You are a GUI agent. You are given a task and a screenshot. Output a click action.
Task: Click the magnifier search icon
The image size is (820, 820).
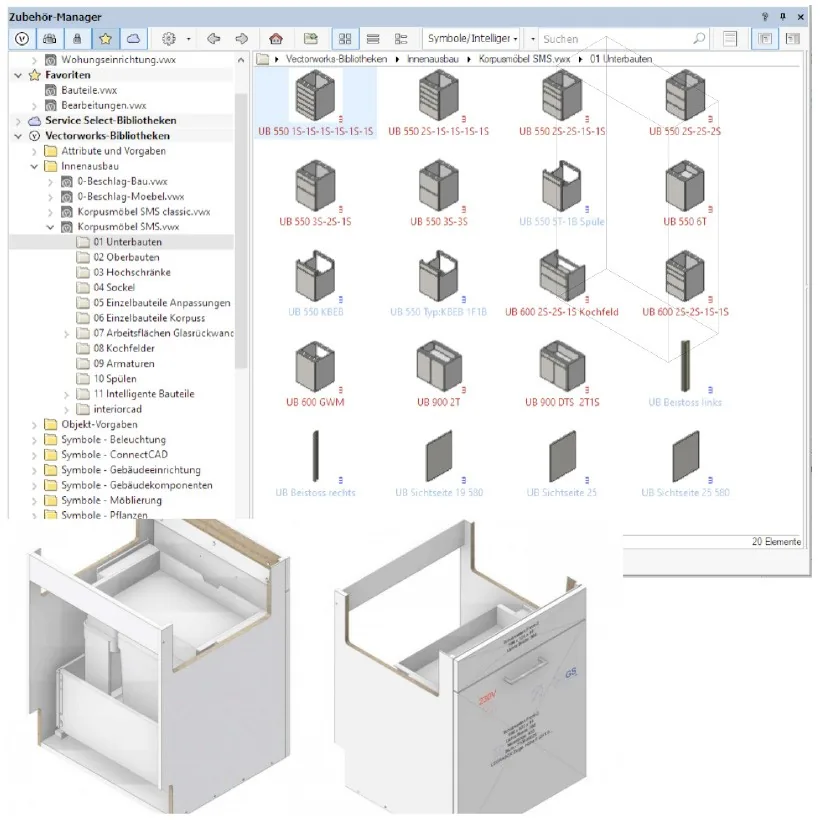click(699, 39)
